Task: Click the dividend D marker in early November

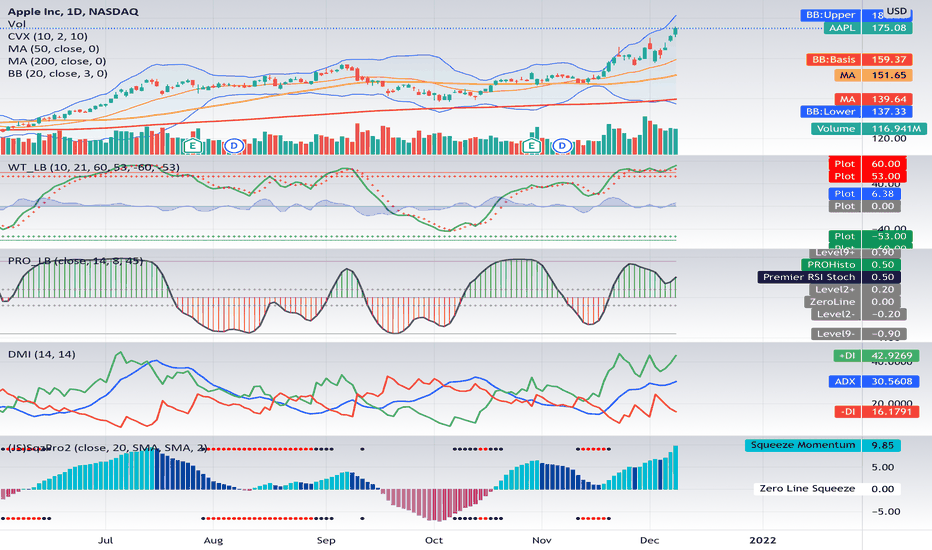Action: click(562, 146)
